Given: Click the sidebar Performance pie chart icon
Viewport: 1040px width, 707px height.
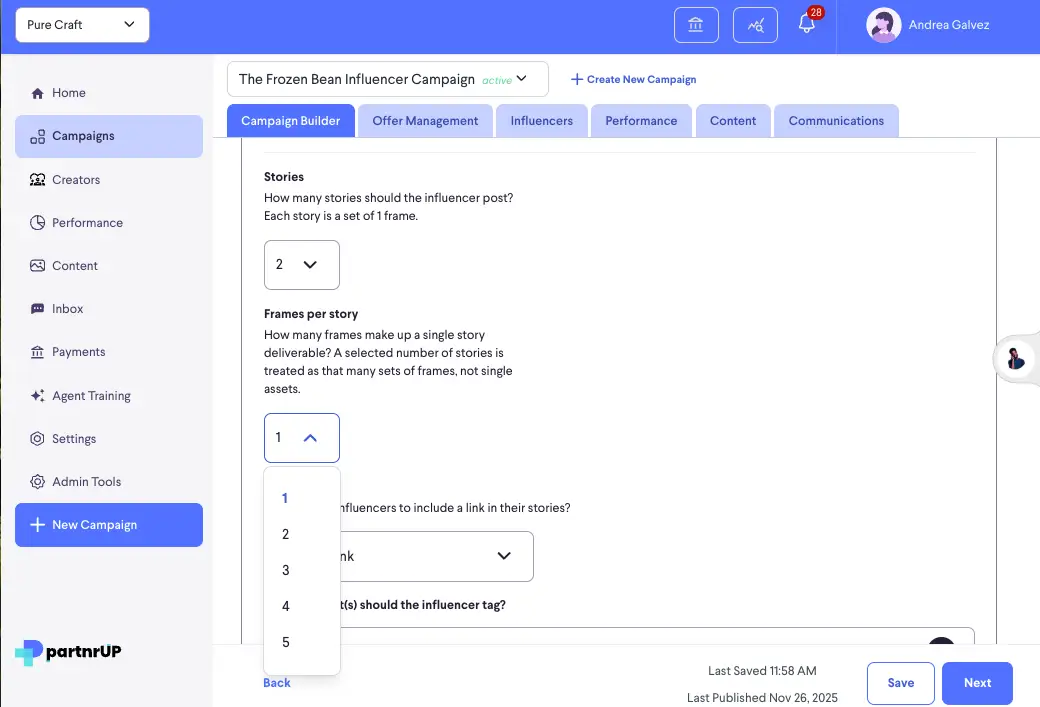Looking at the screenshot, I should (37, 223).
